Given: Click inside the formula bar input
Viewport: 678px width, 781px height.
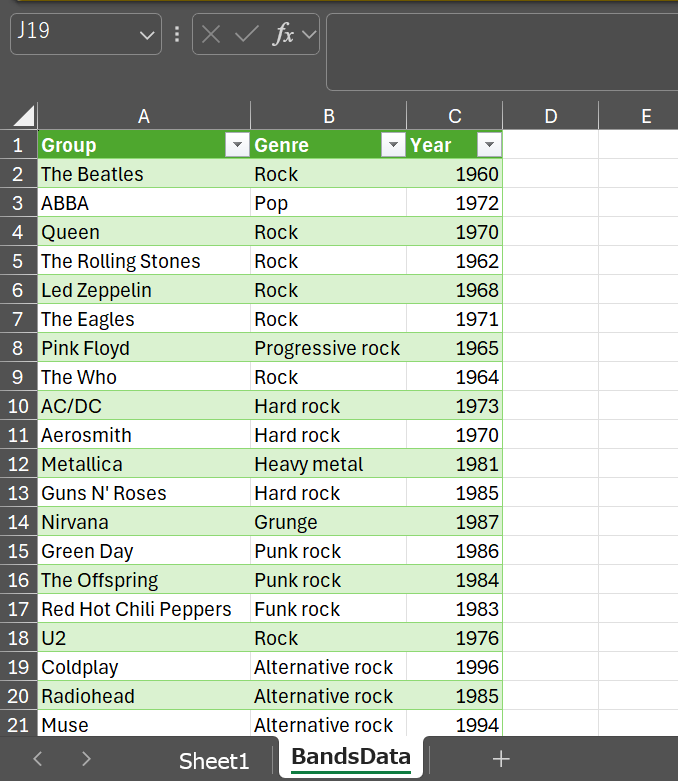Looking at the screenshot, I should point(502,52).
